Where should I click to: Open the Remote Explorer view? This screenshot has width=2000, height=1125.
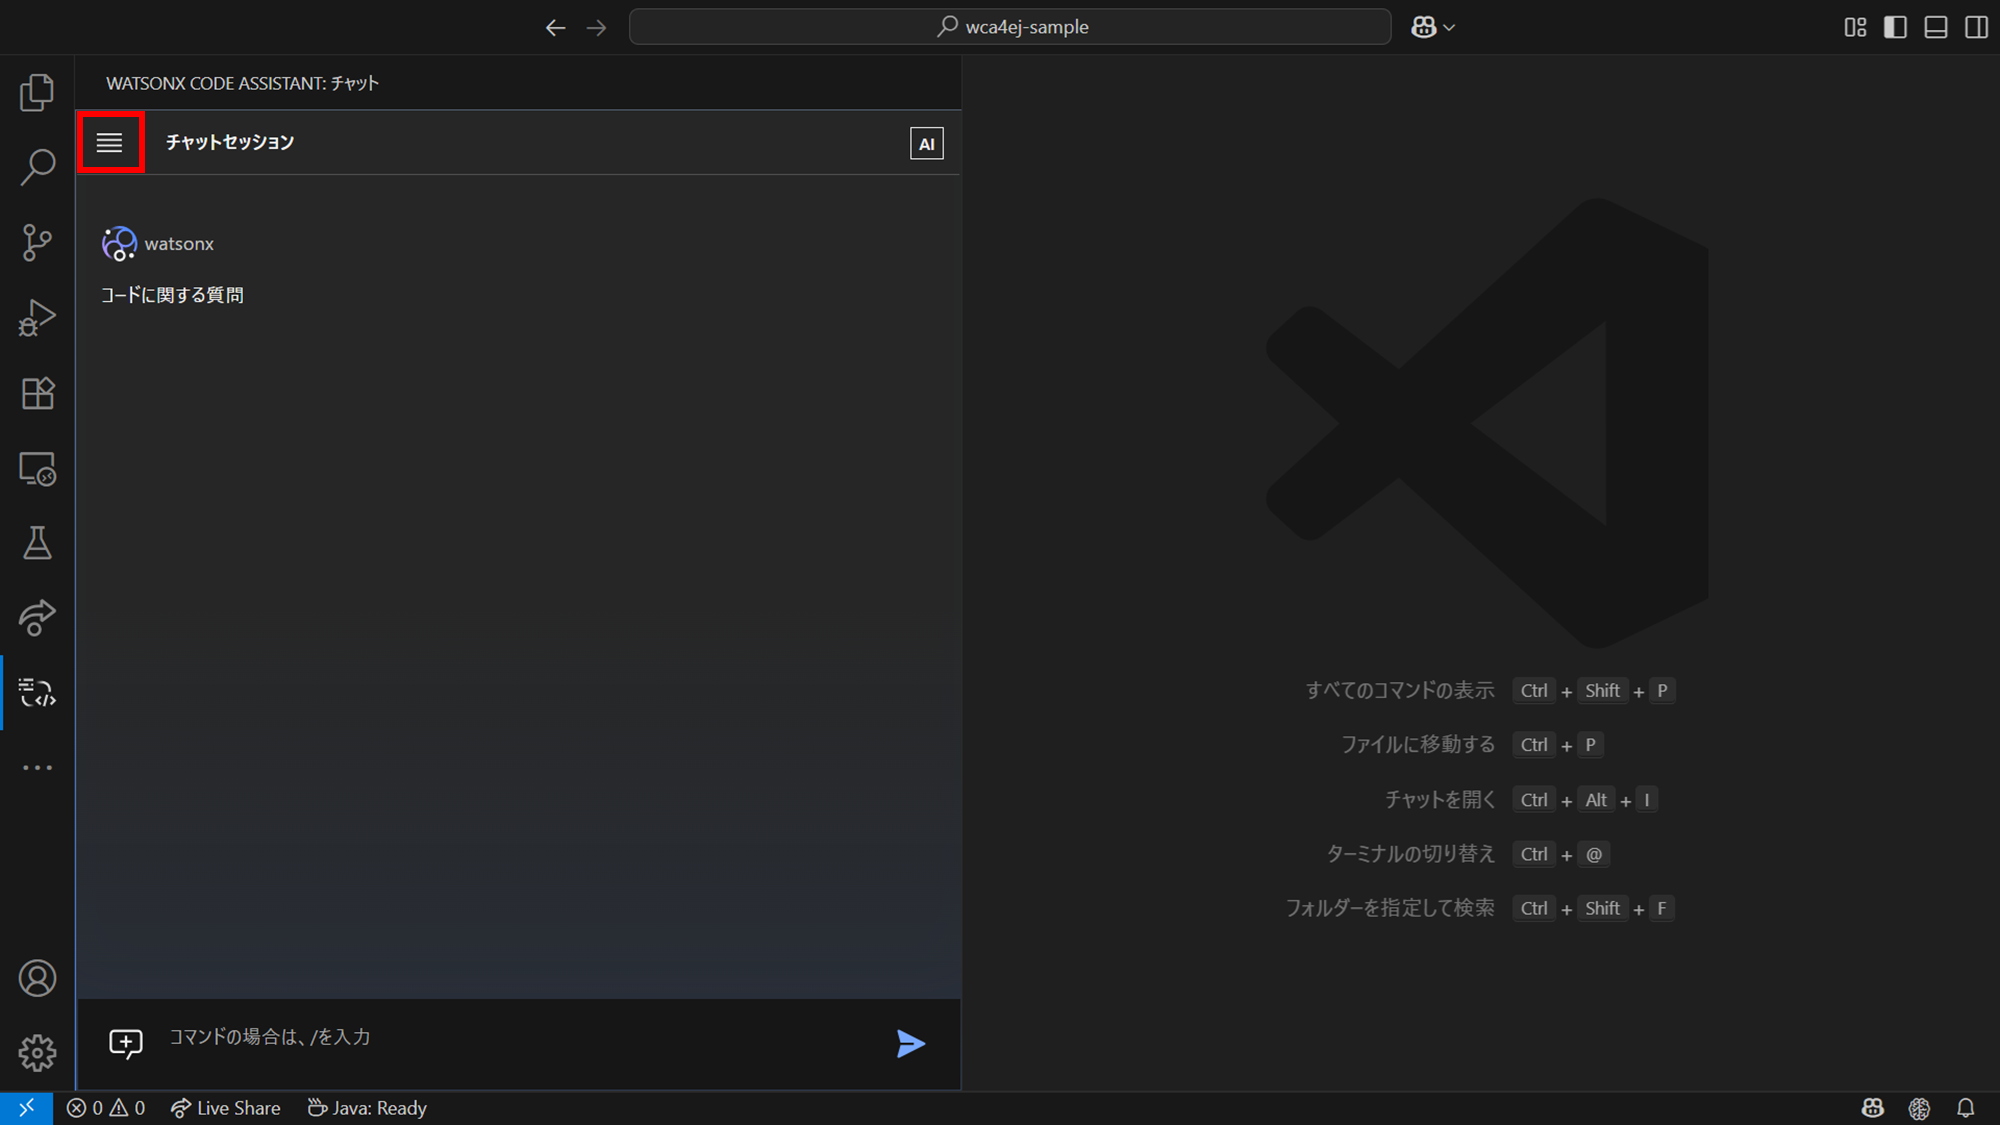pyautogui.click(x=37, y=468)
